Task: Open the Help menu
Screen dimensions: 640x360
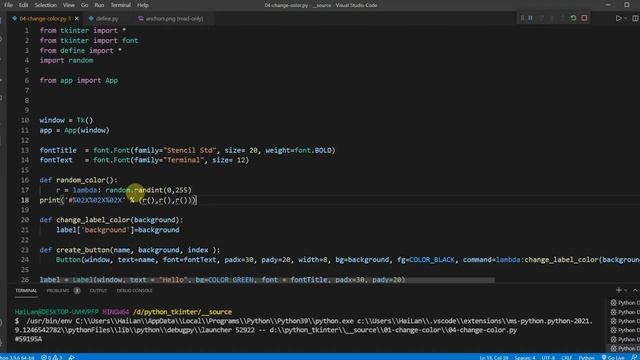Action: 143,5
